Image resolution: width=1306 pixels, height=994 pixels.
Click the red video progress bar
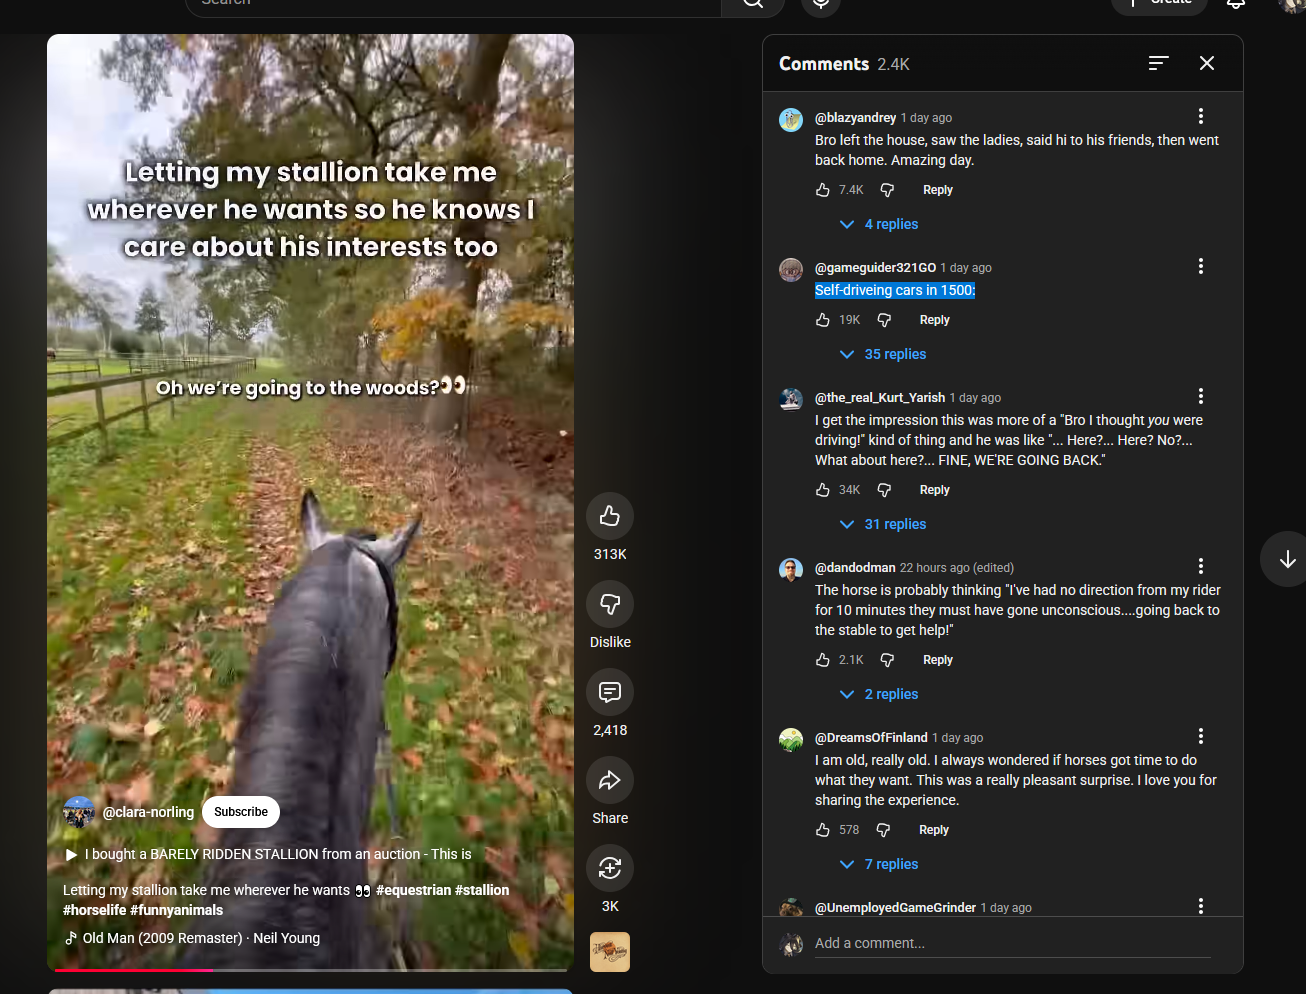(x=134, y=969)
